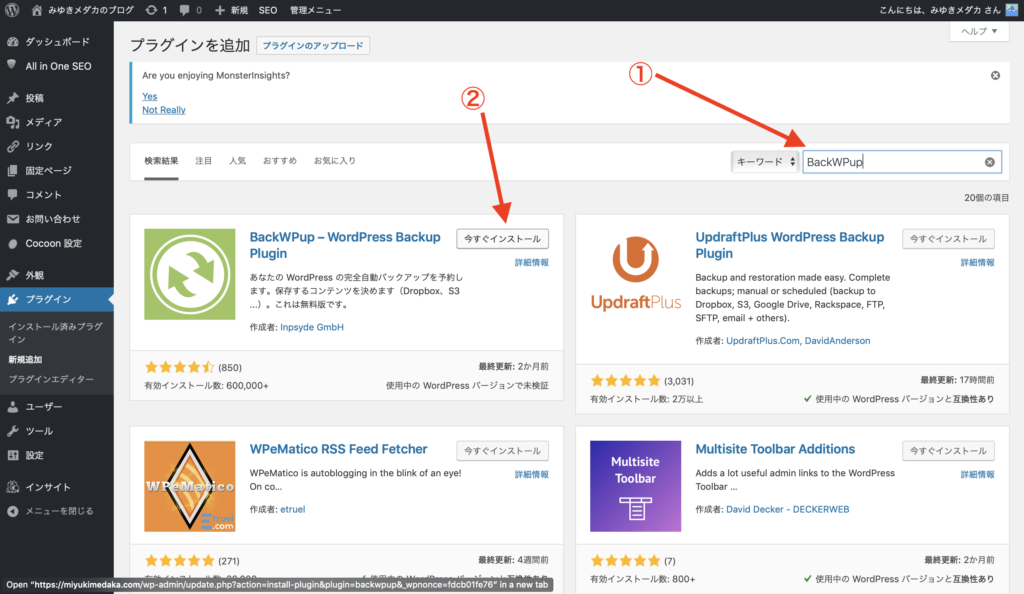Image resolution: width=1024 pixels, height=594 pixels.
Task: View 詳細情報 for UpdraftPlus
Action: [x=978, y=262]
